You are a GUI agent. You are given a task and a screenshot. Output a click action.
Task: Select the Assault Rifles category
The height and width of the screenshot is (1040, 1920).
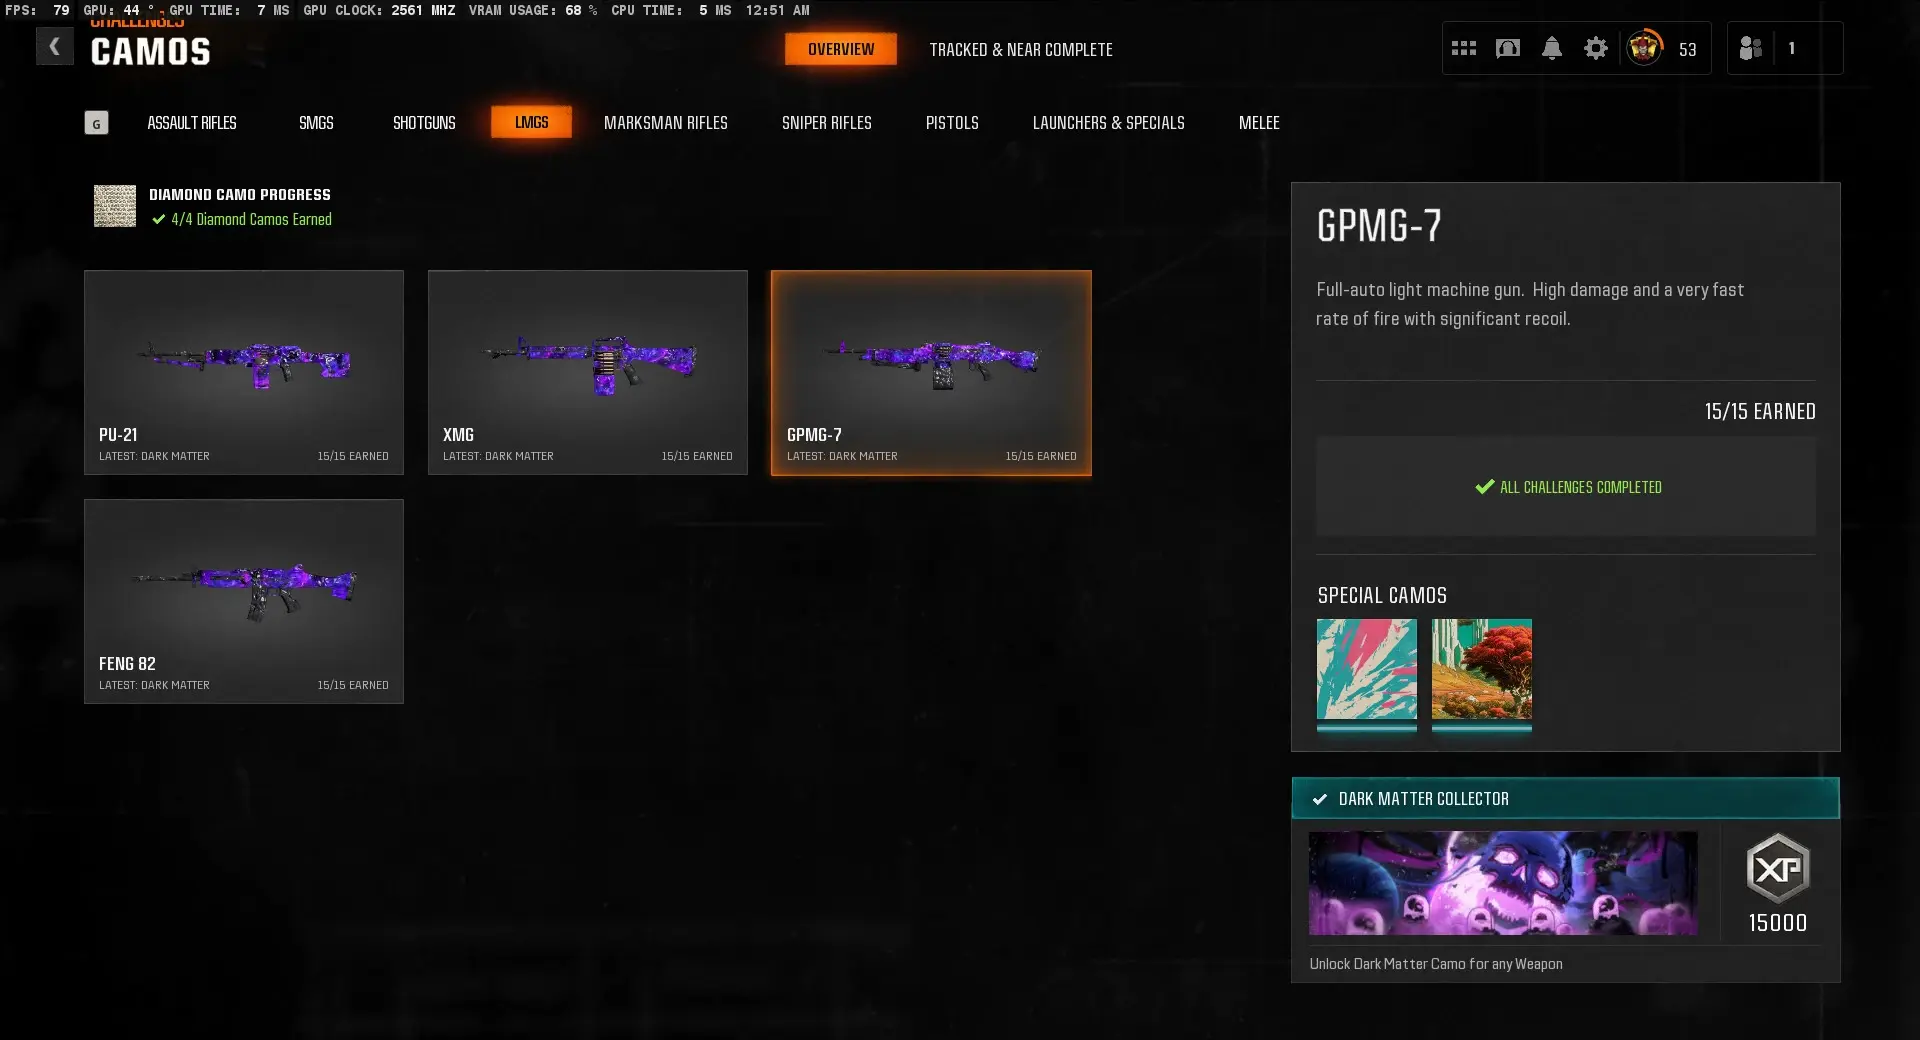[192, 123]
